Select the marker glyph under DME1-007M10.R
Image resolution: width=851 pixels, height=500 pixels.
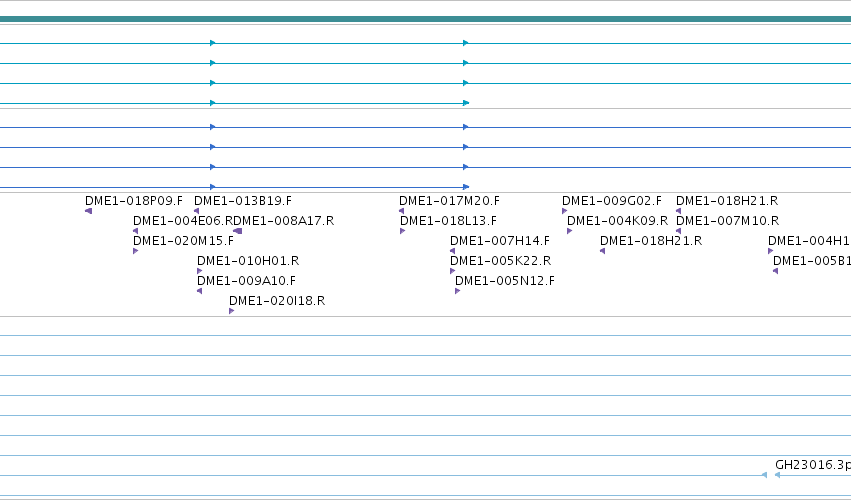click(x=678, y=231)
